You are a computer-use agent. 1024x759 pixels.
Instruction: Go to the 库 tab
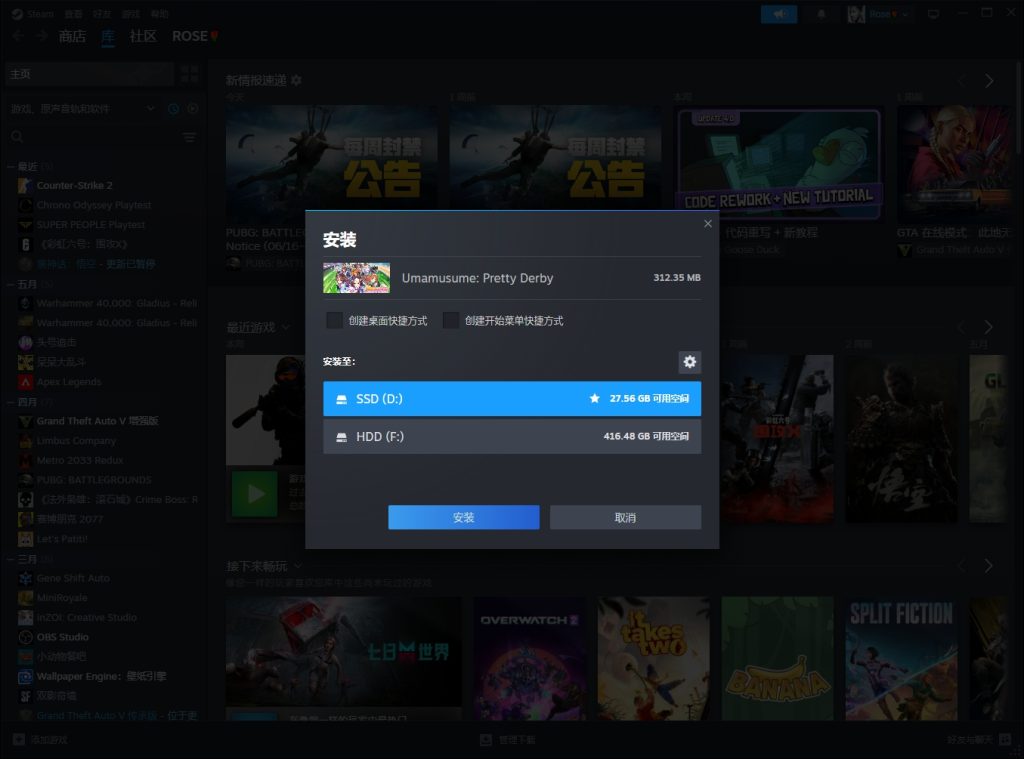(x=108, y=36)
